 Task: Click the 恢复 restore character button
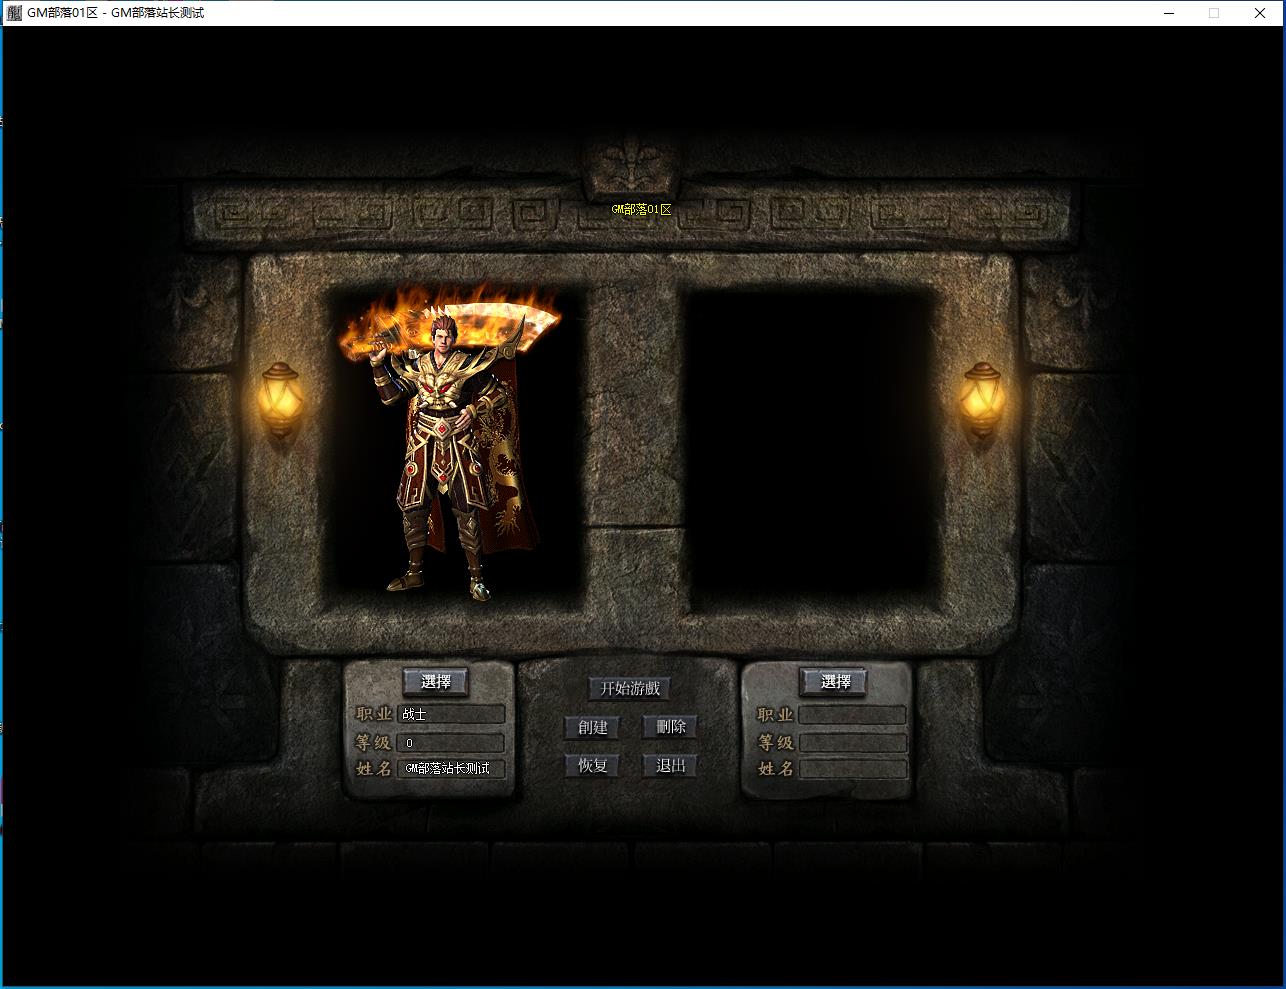592,765
